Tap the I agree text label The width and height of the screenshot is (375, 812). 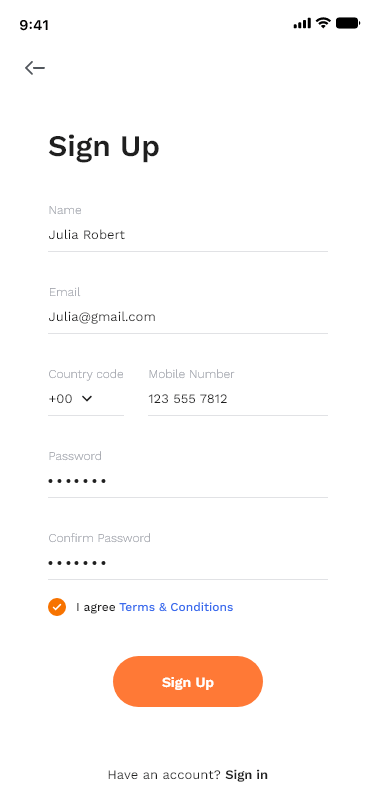[x=96, y=607]
